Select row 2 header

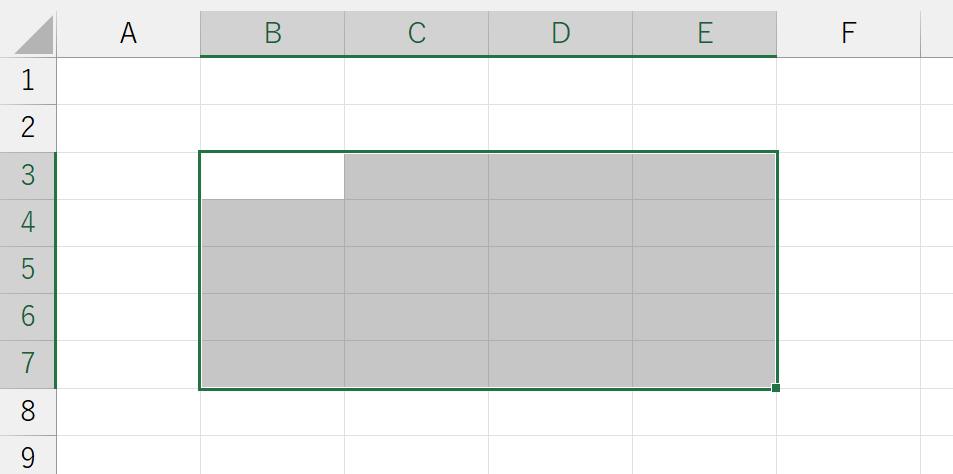click(28, 128)
